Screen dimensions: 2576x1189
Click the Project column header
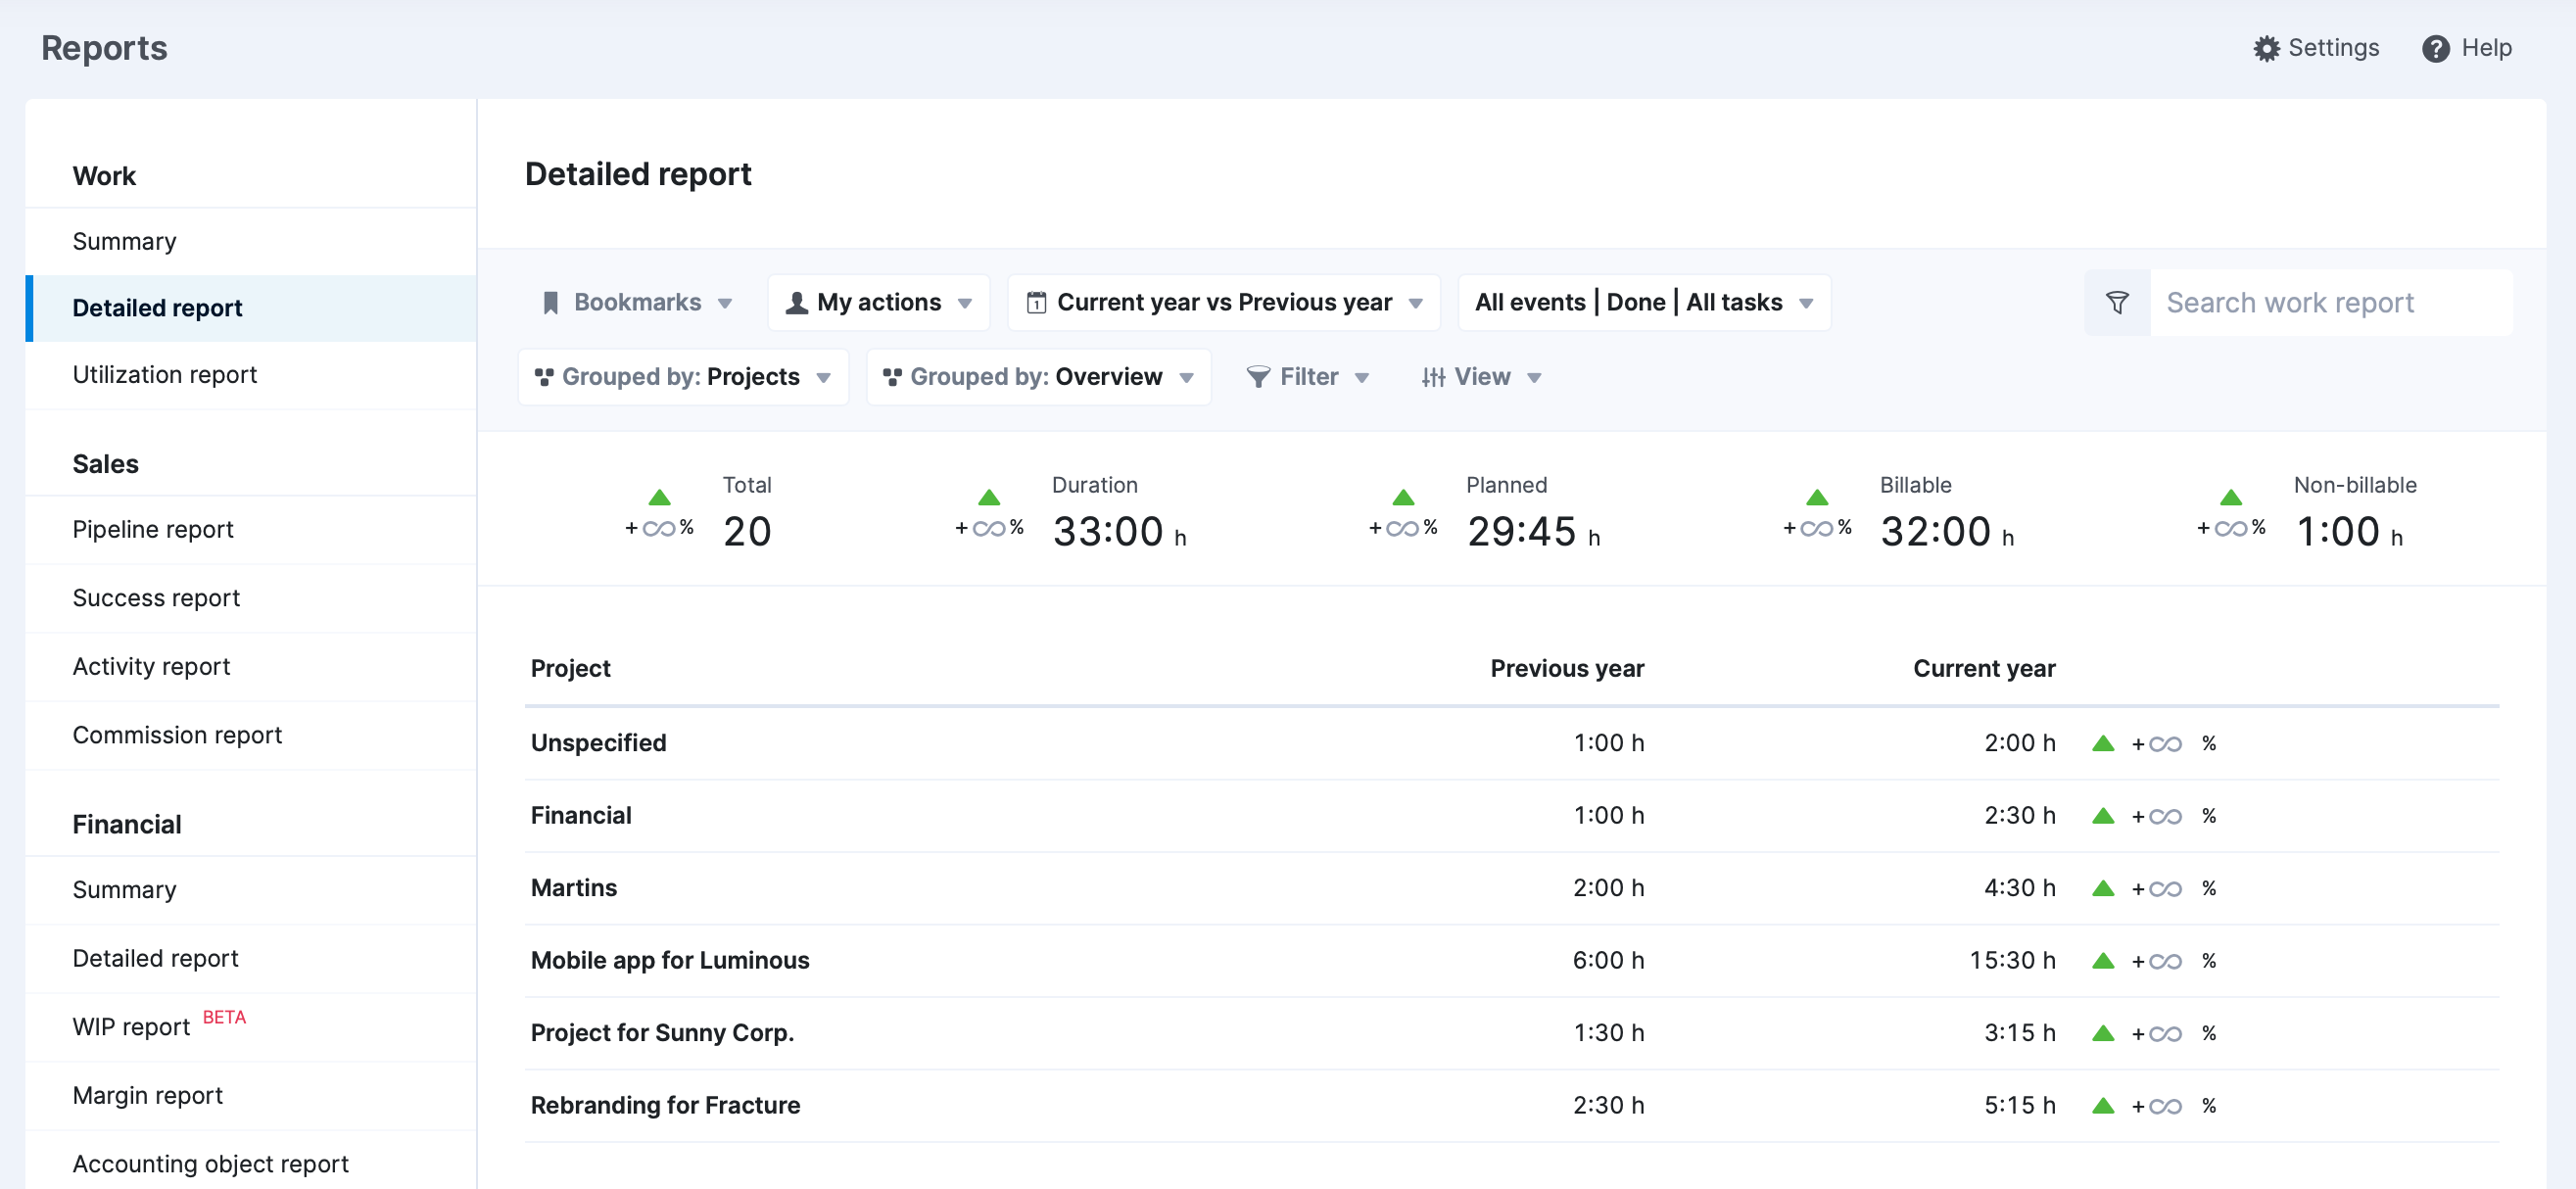pyautogui.click(x=570, y=669)
